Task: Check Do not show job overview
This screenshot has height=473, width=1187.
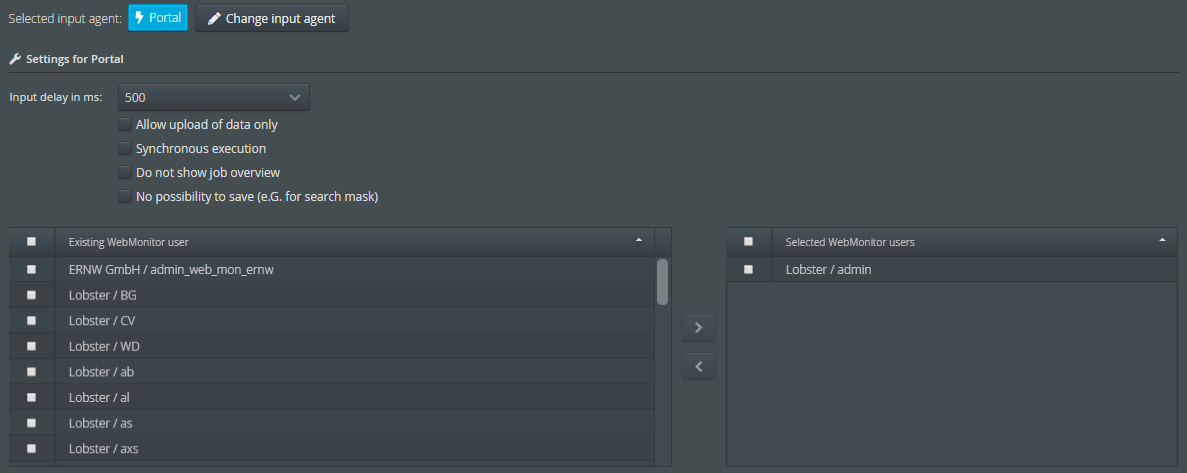Action: [x=125, y=173]
